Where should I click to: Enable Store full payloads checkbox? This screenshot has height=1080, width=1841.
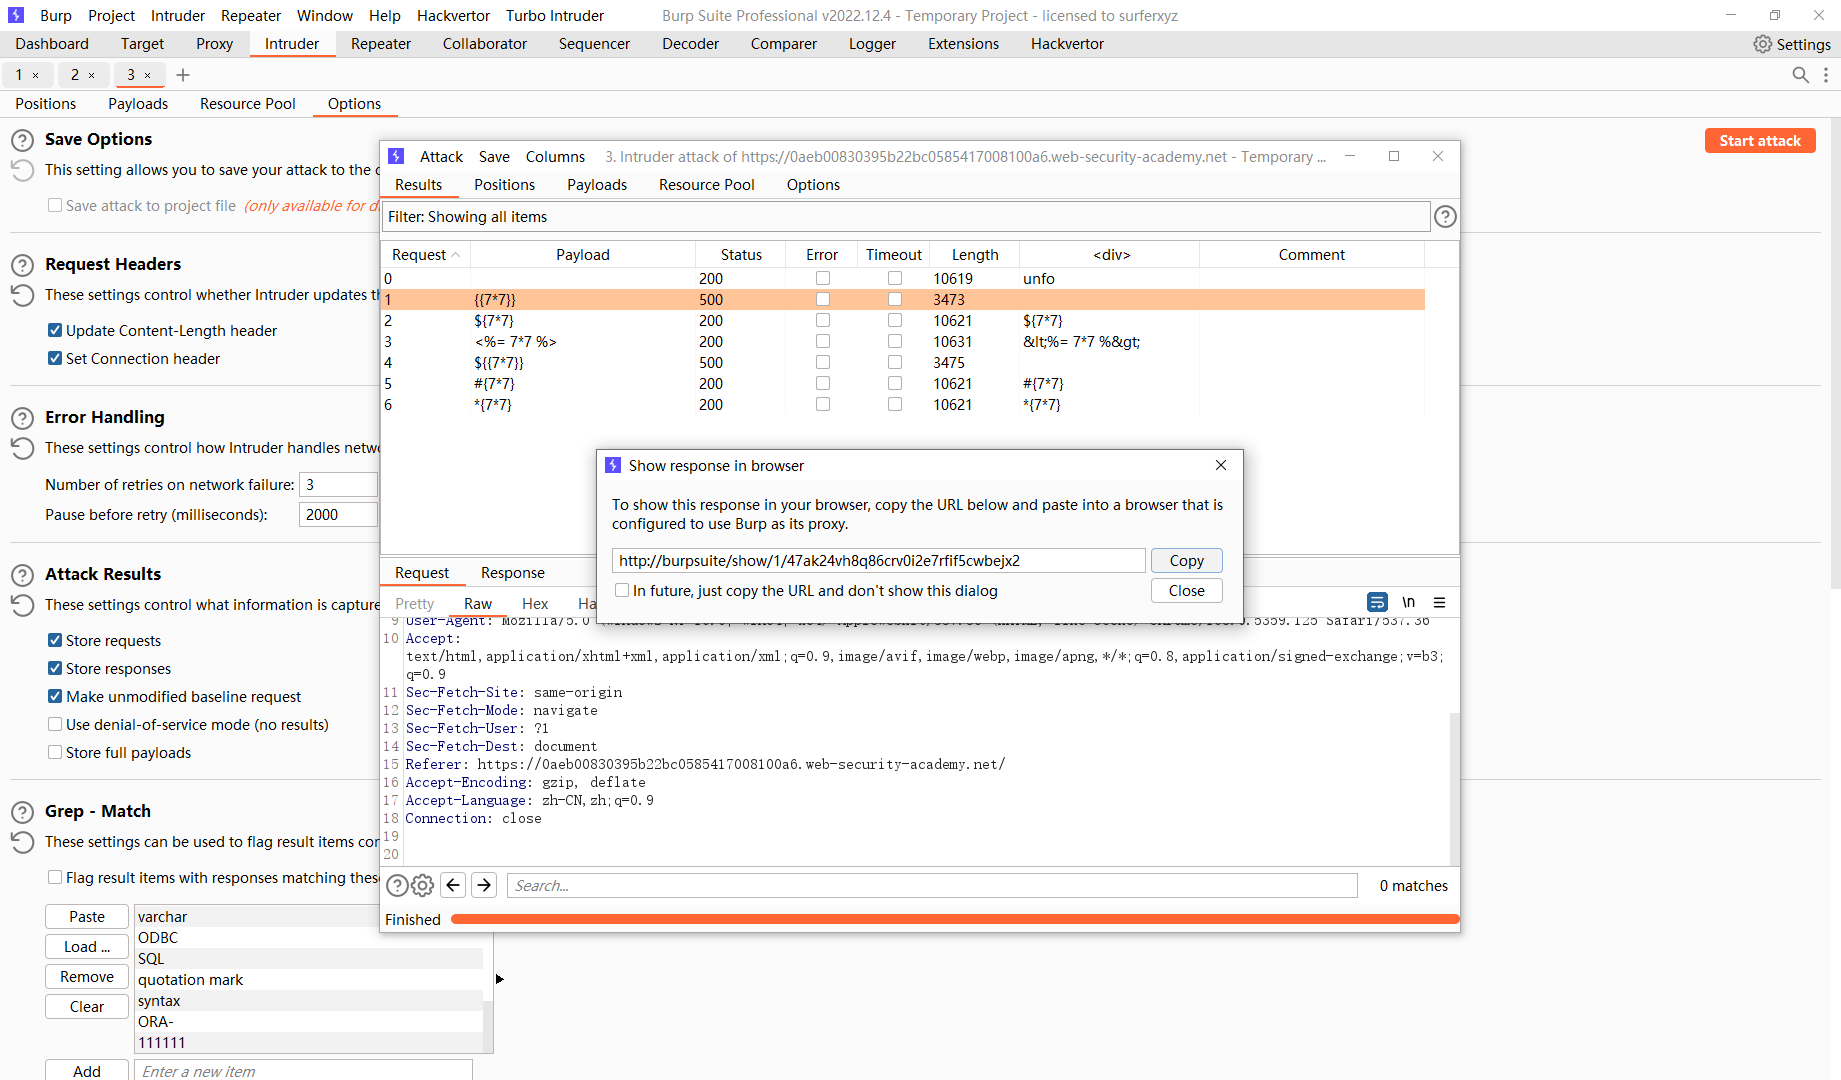[x=55, y=753]
